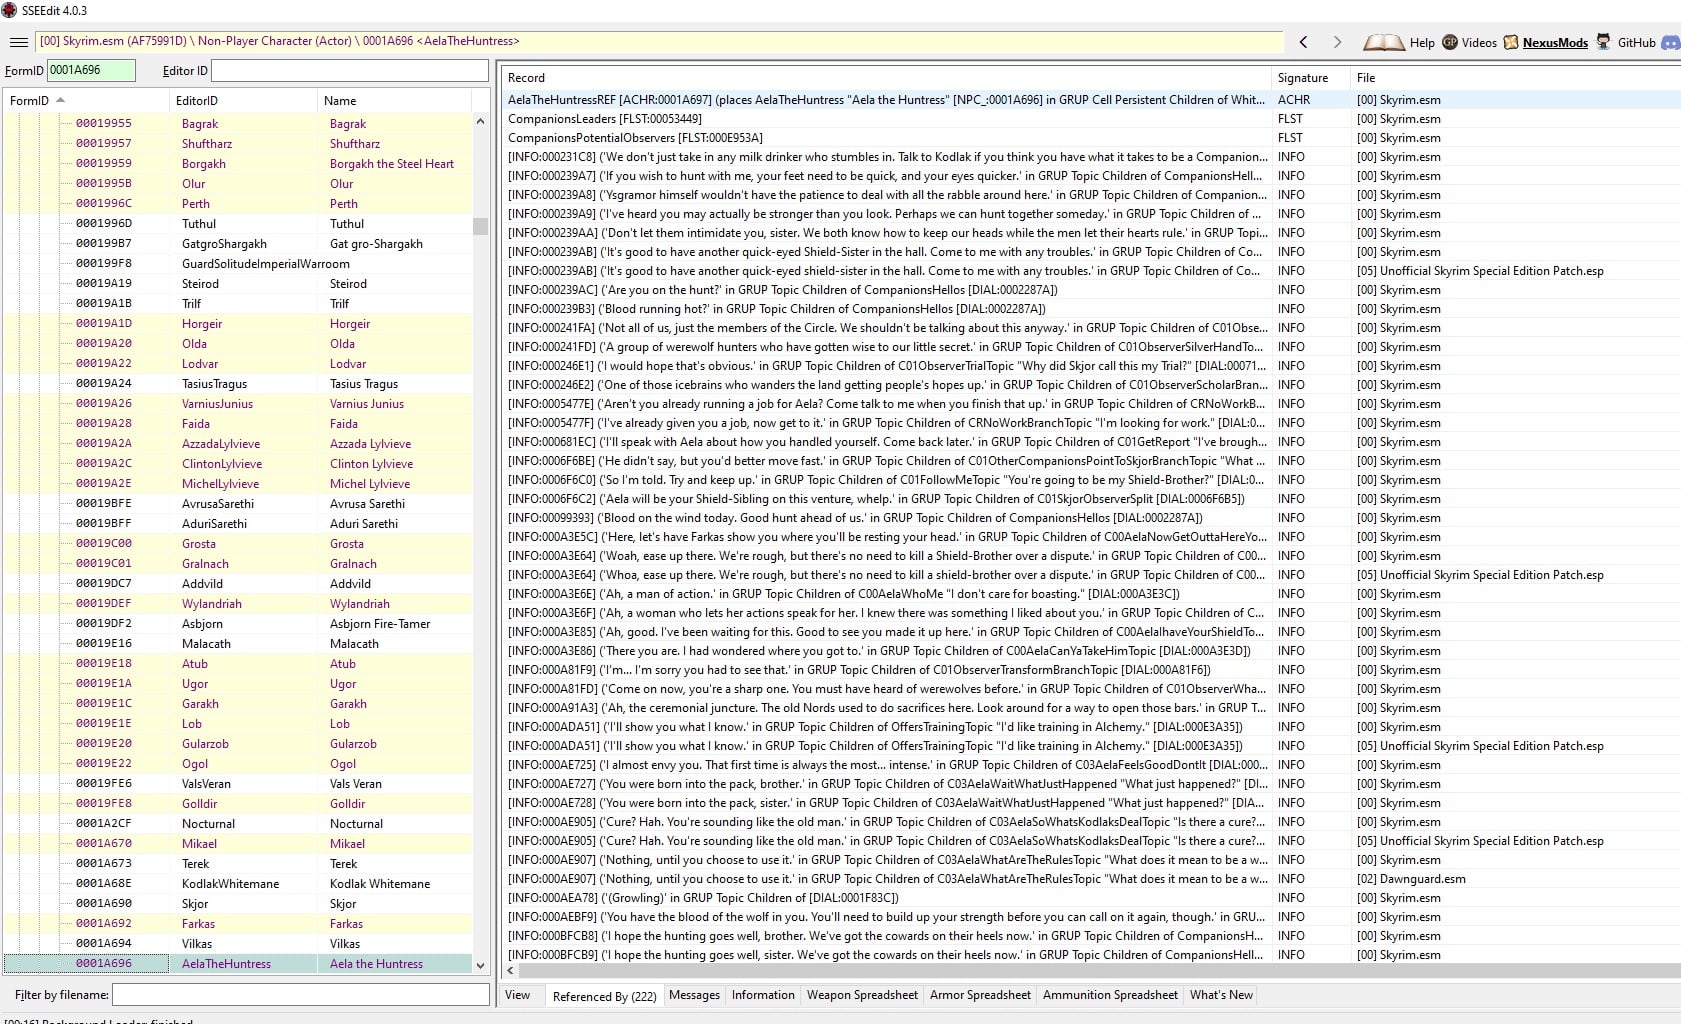This screenshot has width=1681, height=1024.
Task: Select the Borgakh the Steel Heart row
Action: coord(238,163)
